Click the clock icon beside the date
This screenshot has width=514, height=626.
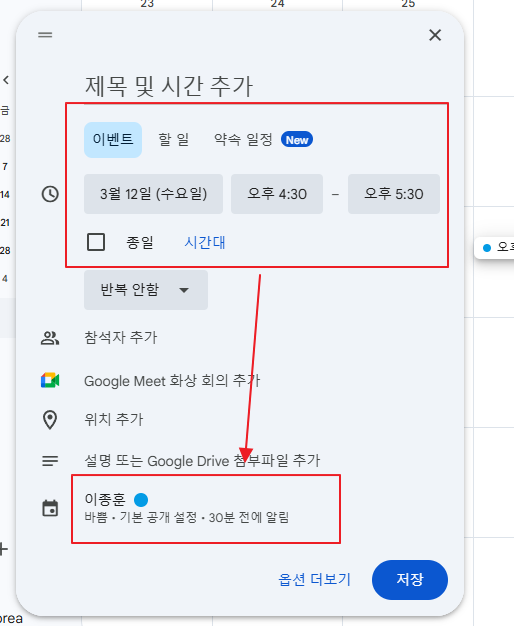[50, 194]
